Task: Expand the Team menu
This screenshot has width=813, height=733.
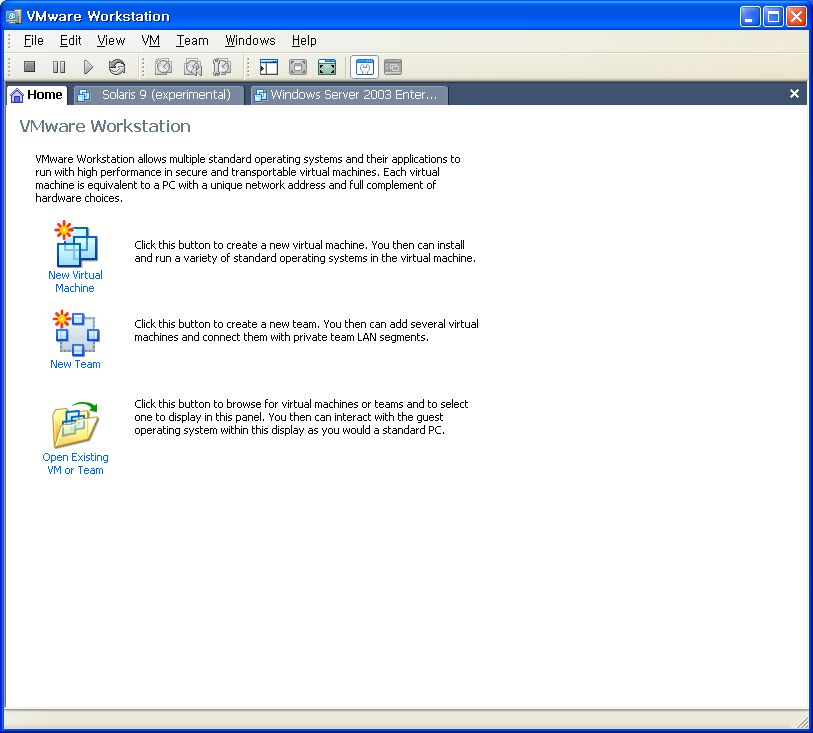Action: [192, 40]
